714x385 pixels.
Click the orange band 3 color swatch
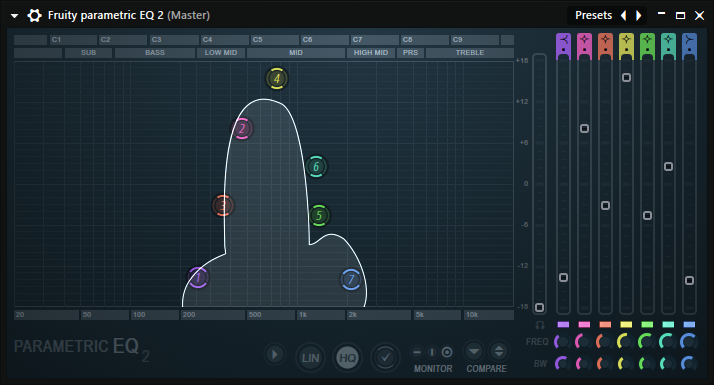pos(605,324)
